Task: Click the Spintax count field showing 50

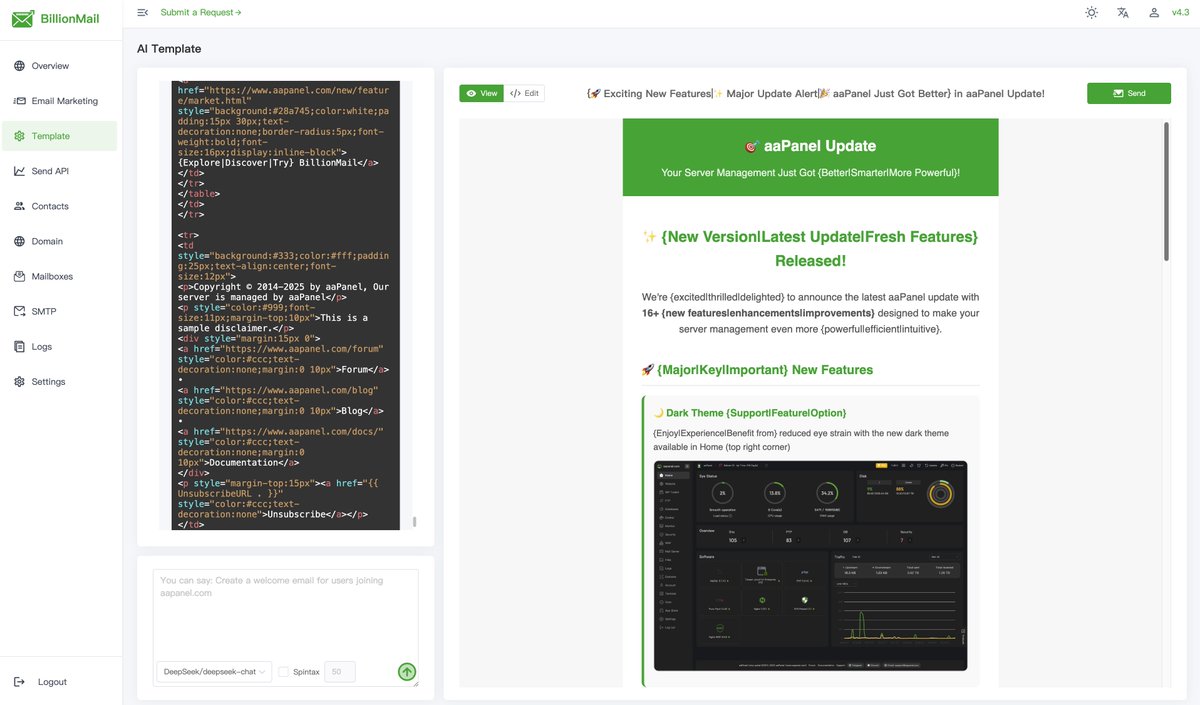Action: click(340, 672)
